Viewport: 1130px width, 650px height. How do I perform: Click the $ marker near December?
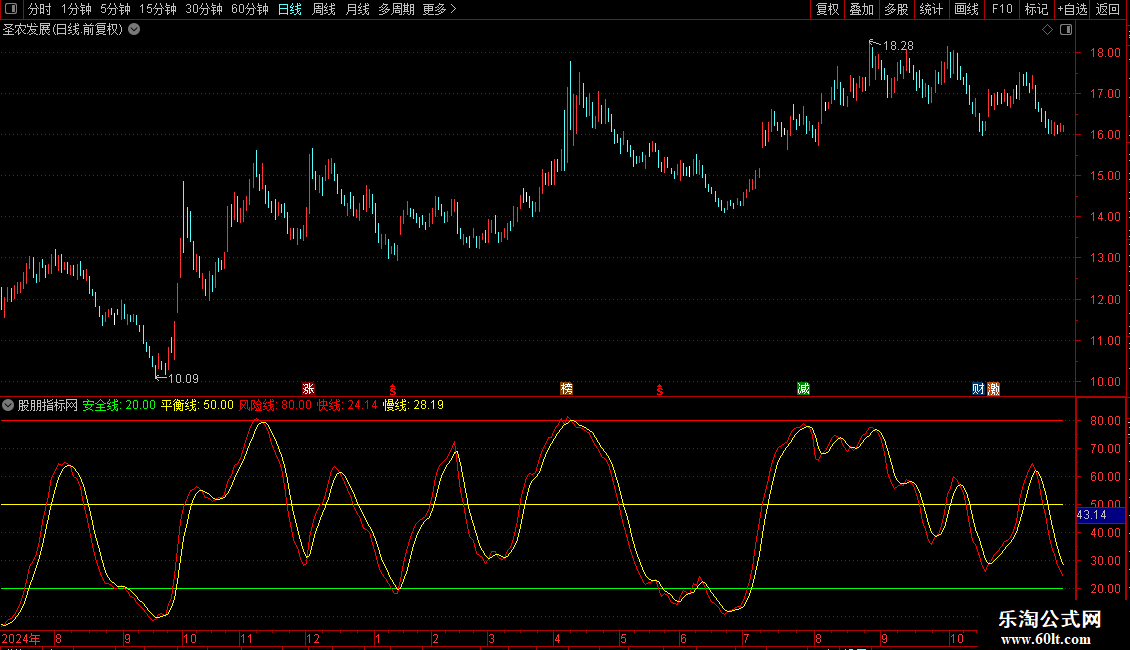click(393, 390)
